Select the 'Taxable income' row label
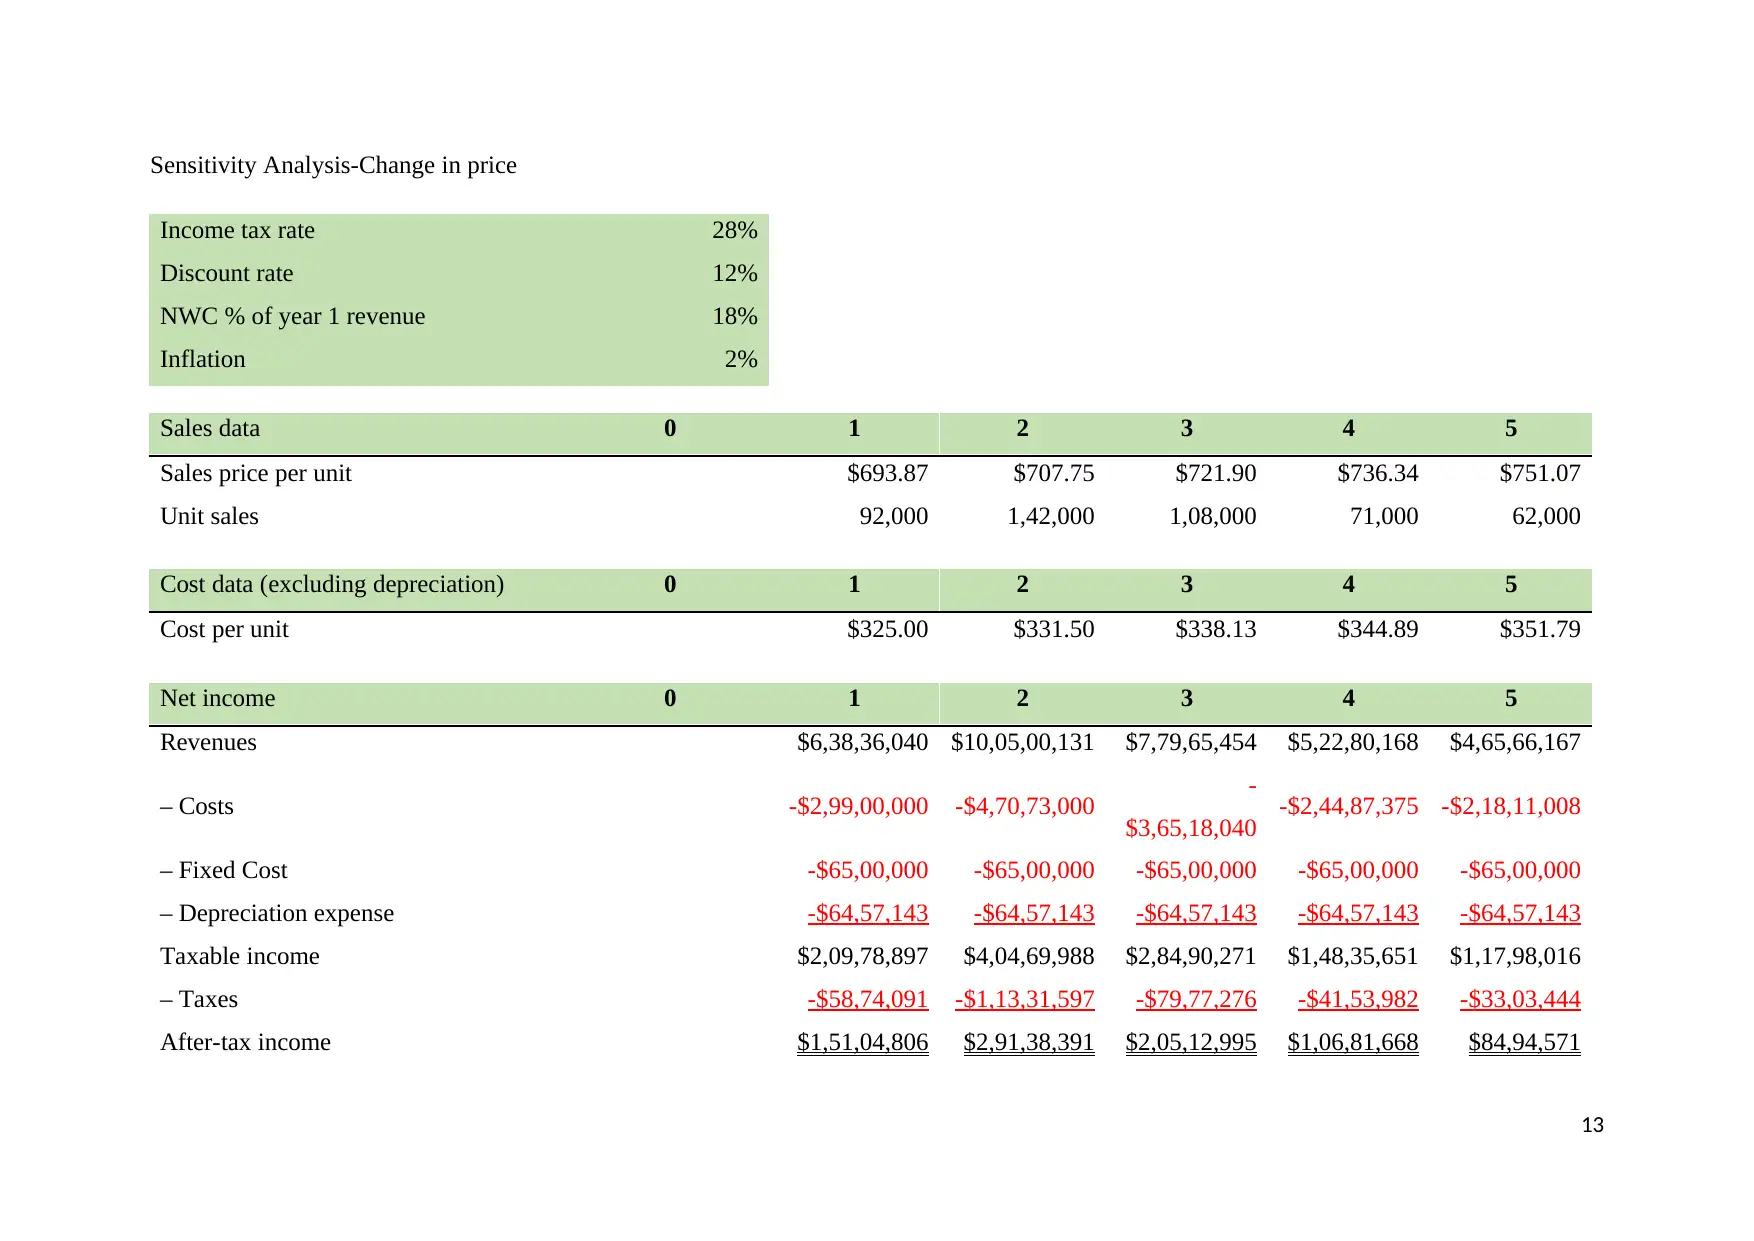This screenshot has width=1754, height=1241. pos(240,956)
